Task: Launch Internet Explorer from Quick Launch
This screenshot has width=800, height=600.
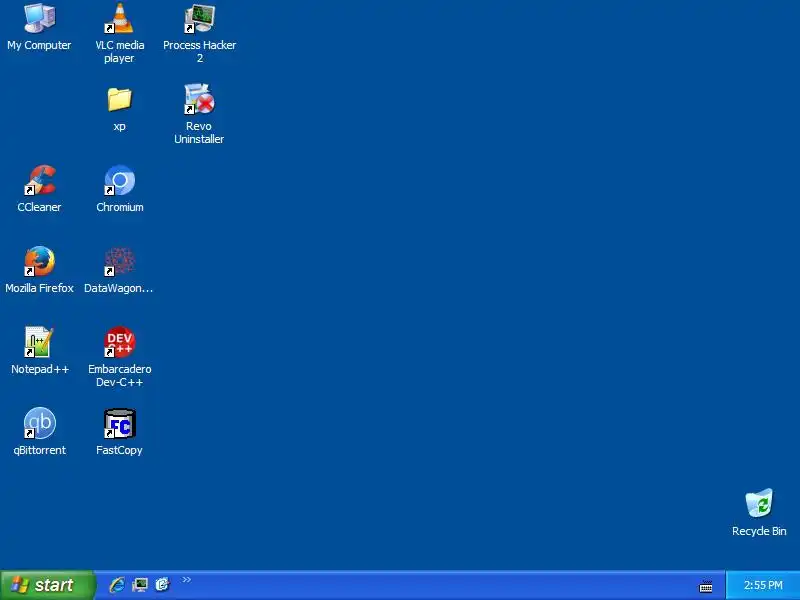Action: click(x=117, y=585)
